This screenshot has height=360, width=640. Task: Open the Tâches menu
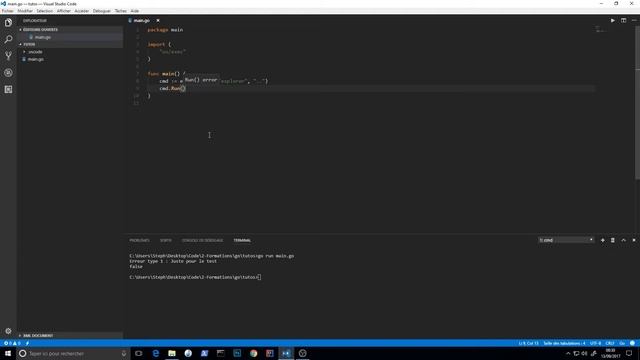pos(120,11)
